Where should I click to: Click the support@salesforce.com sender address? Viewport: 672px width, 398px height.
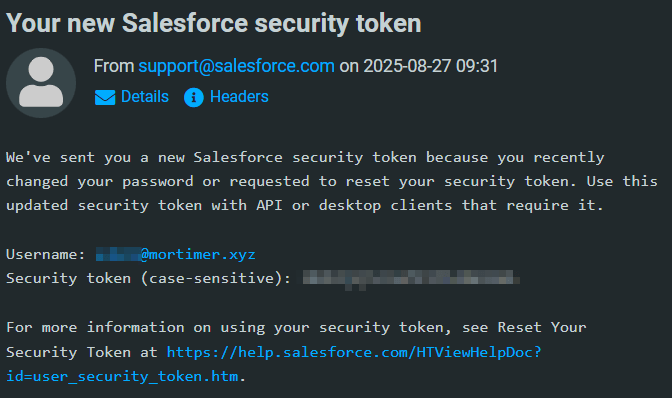236,66
